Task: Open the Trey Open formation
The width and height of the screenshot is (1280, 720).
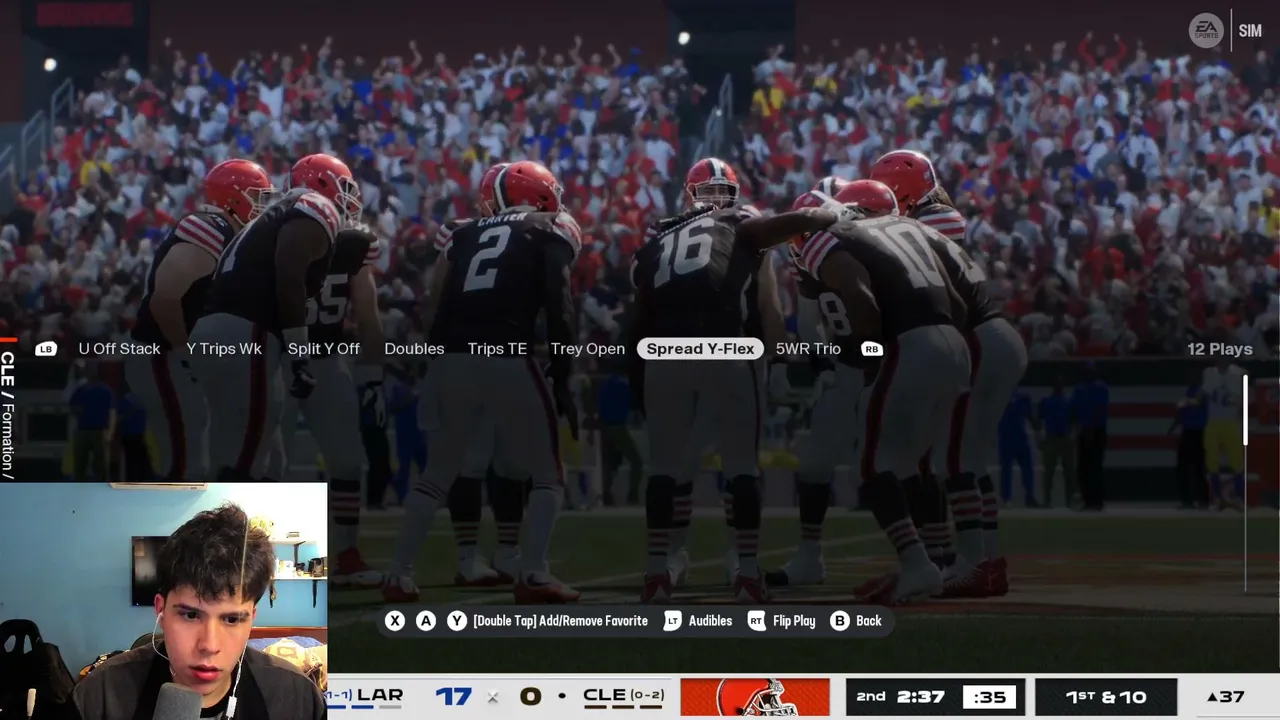Action: [x=588, y=349]
